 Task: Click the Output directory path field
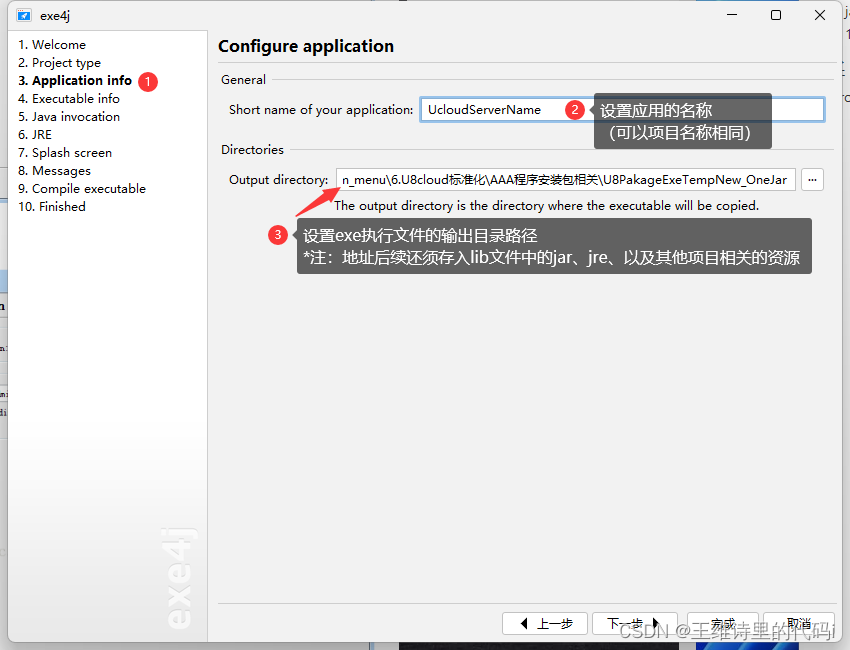click(x=565, y=179)
